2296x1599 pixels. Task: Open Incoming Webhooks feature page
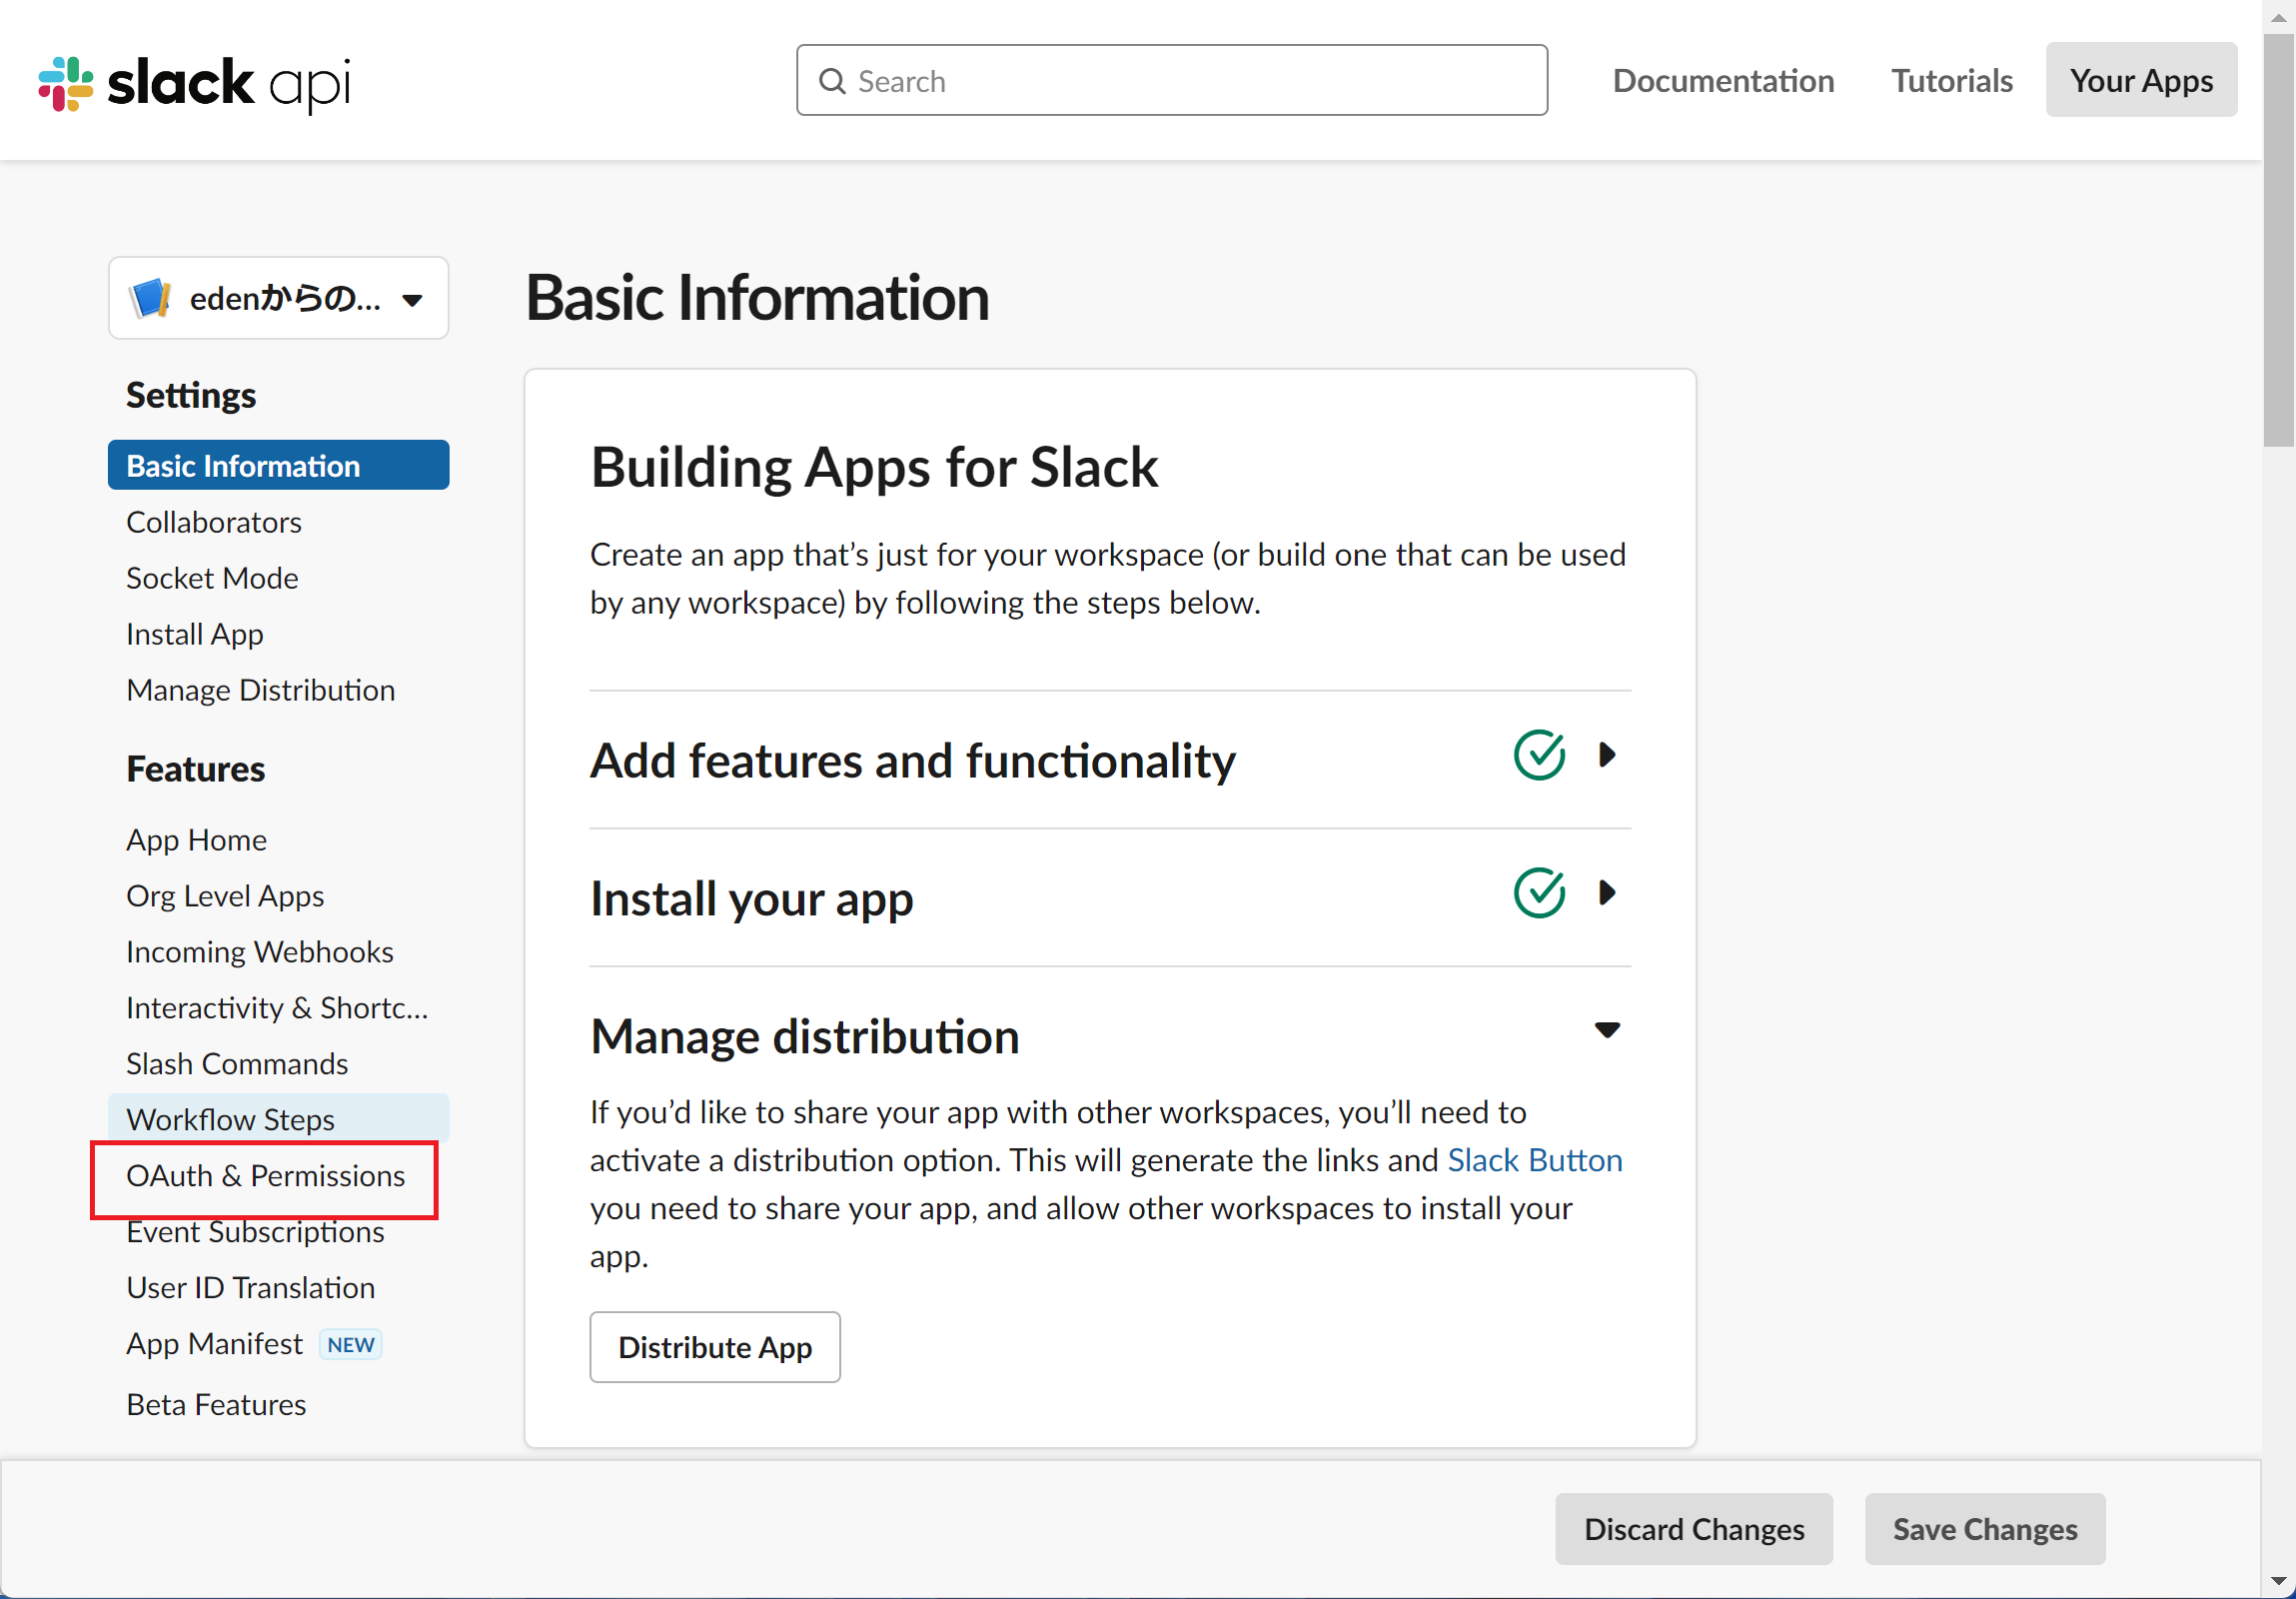(260, 952)
